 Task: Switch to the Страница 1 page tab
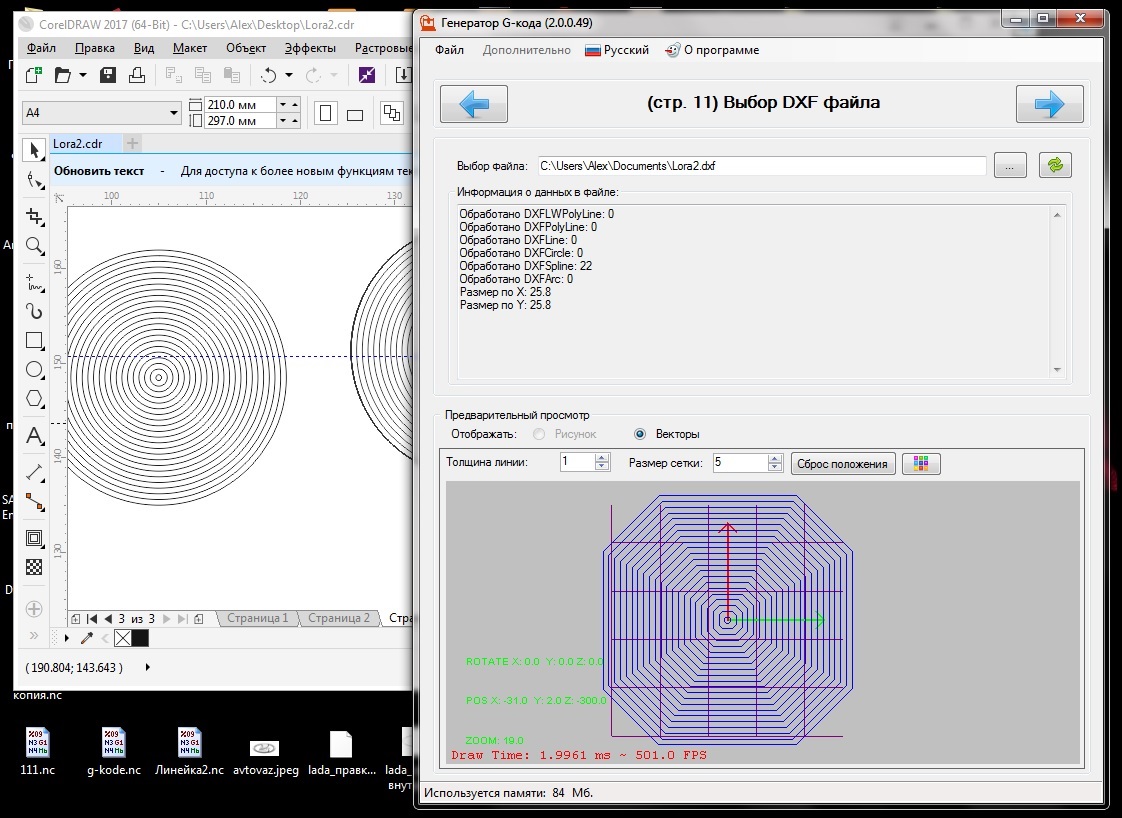(257, 618)
